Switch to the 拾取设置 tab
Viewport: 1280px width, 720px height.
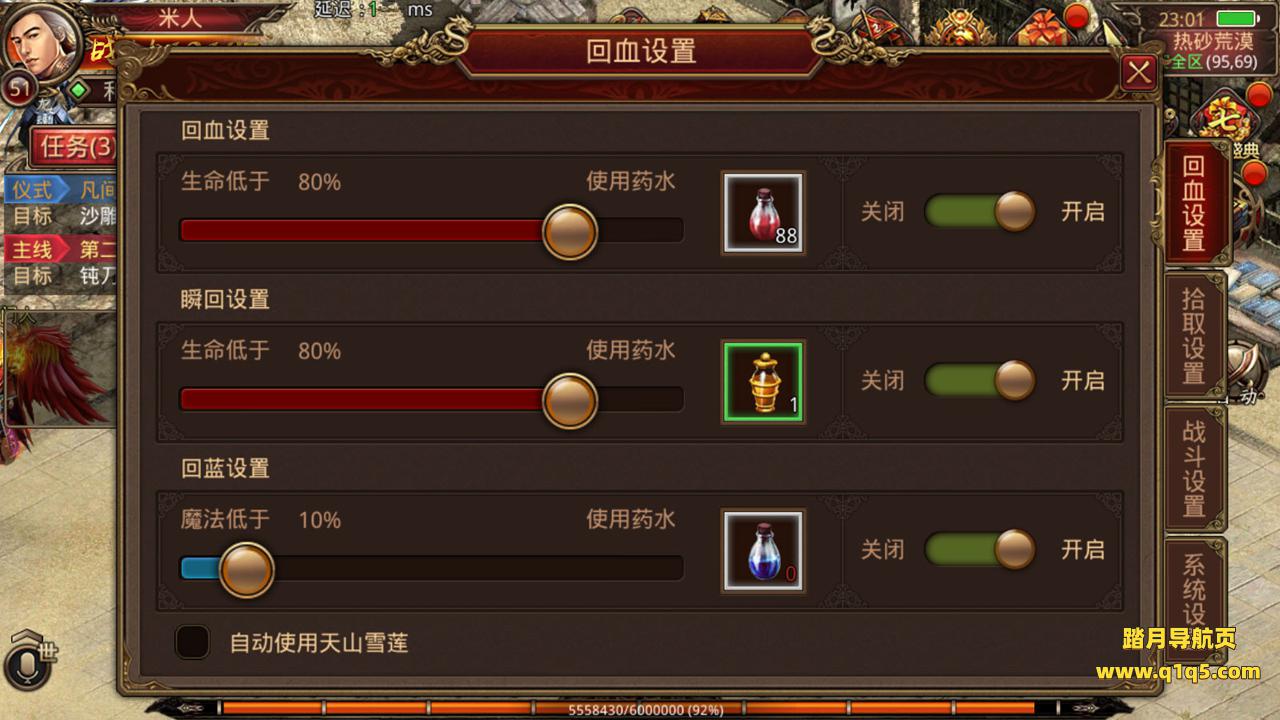(1194, 336)
